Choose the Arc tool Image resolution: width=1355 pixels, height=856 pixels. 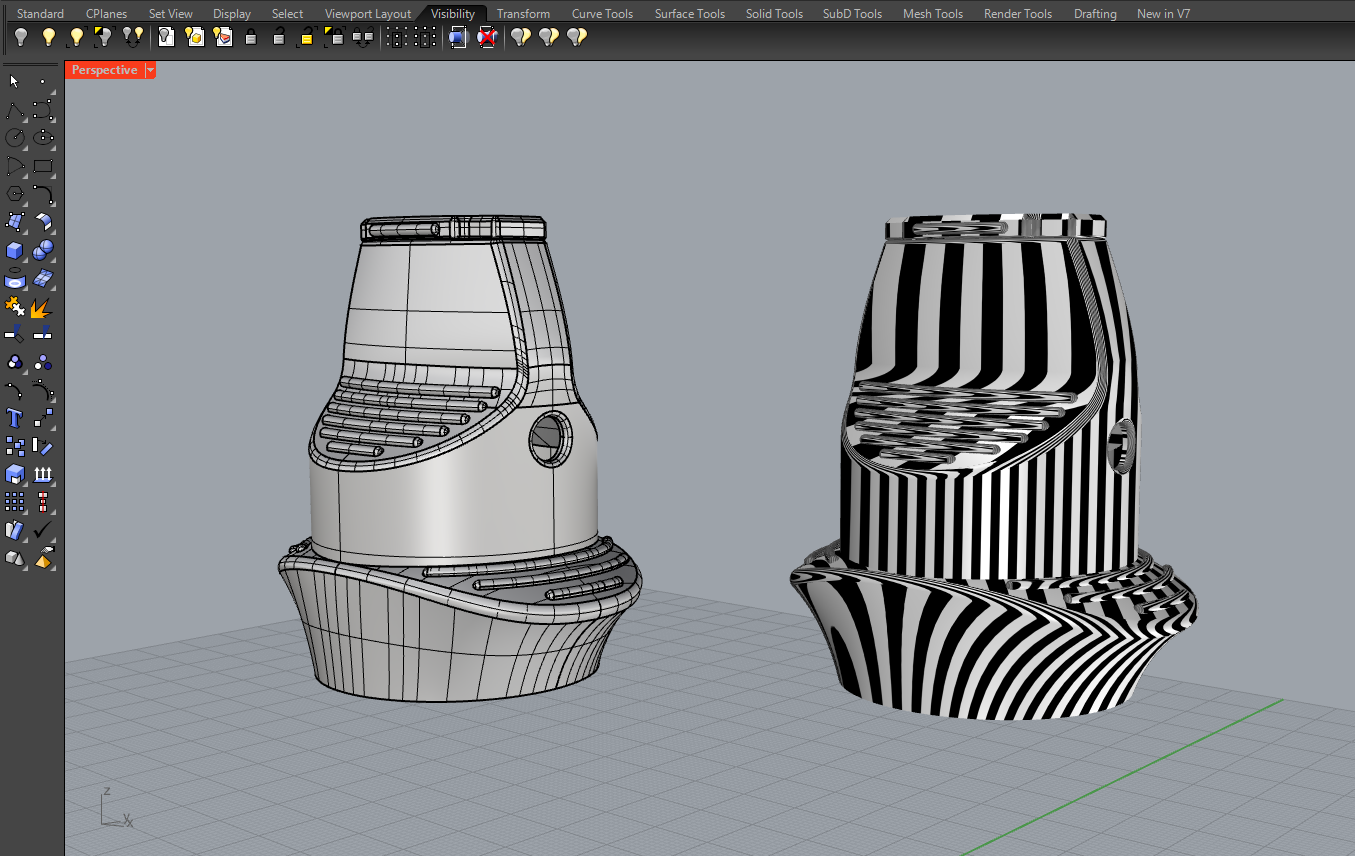15,165
